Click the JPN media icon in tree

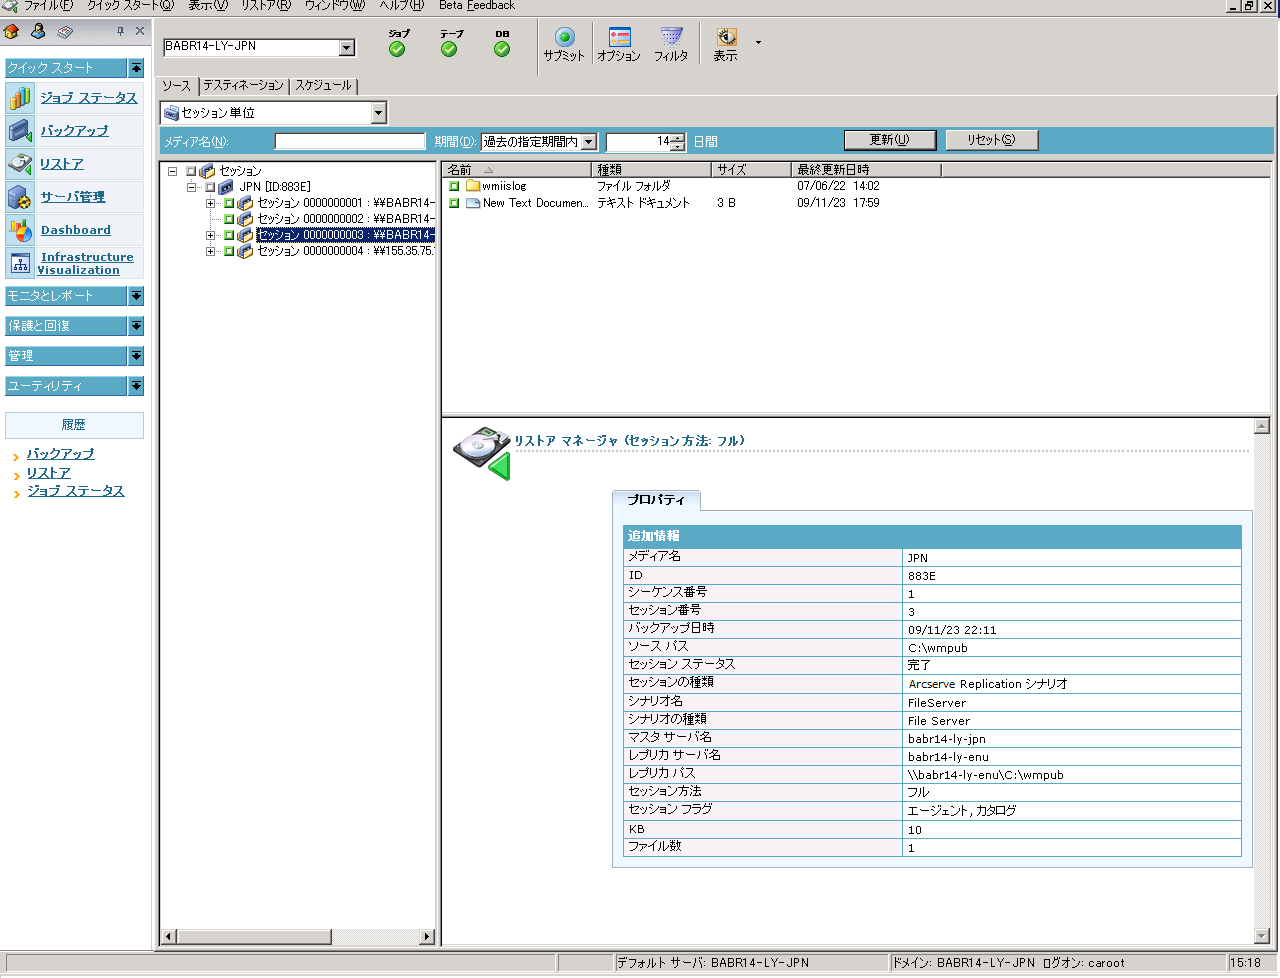click(x=227, y=187)
